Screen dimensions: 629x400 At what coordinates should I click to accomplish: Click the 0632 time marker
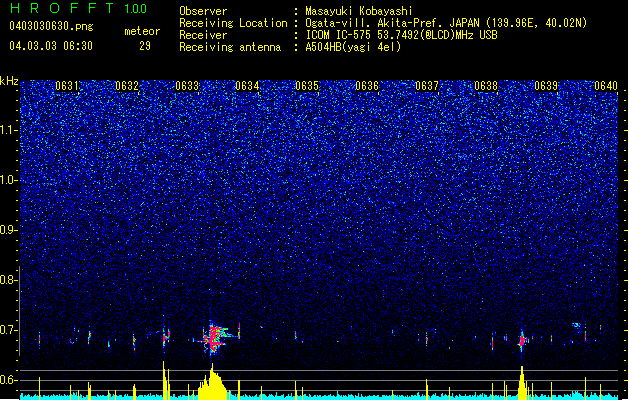point(127,86)
